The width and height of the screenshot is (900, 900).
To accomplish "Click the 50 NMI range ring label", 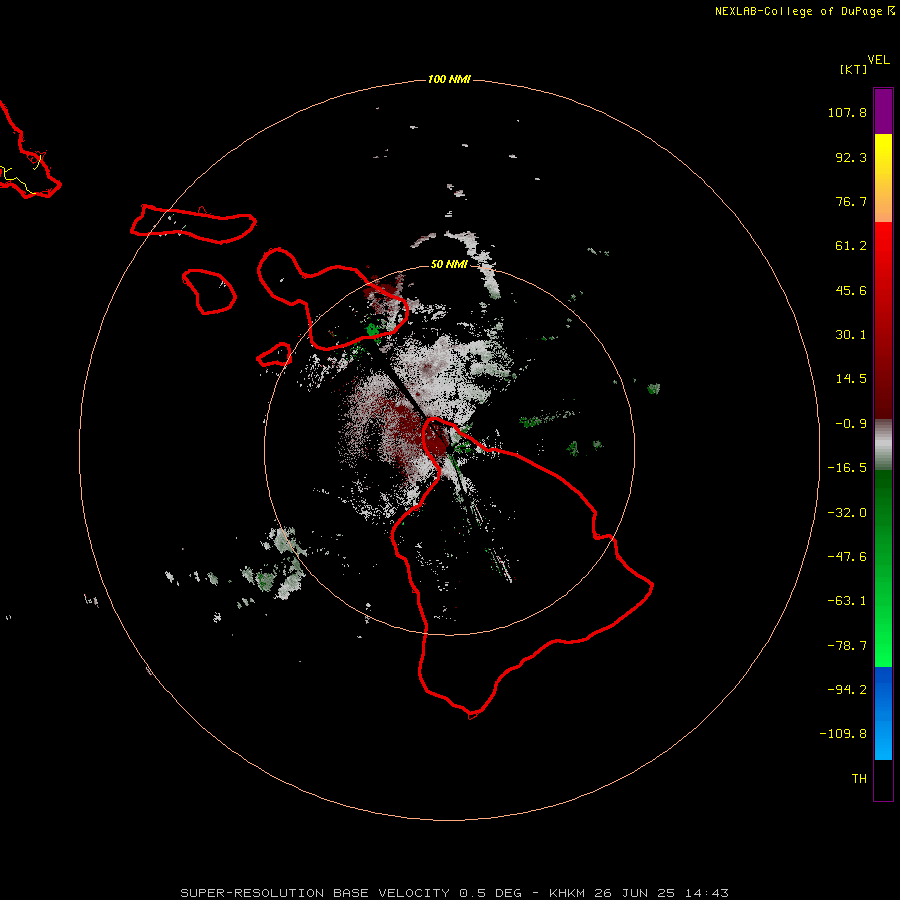I will (x=449, y=264).
